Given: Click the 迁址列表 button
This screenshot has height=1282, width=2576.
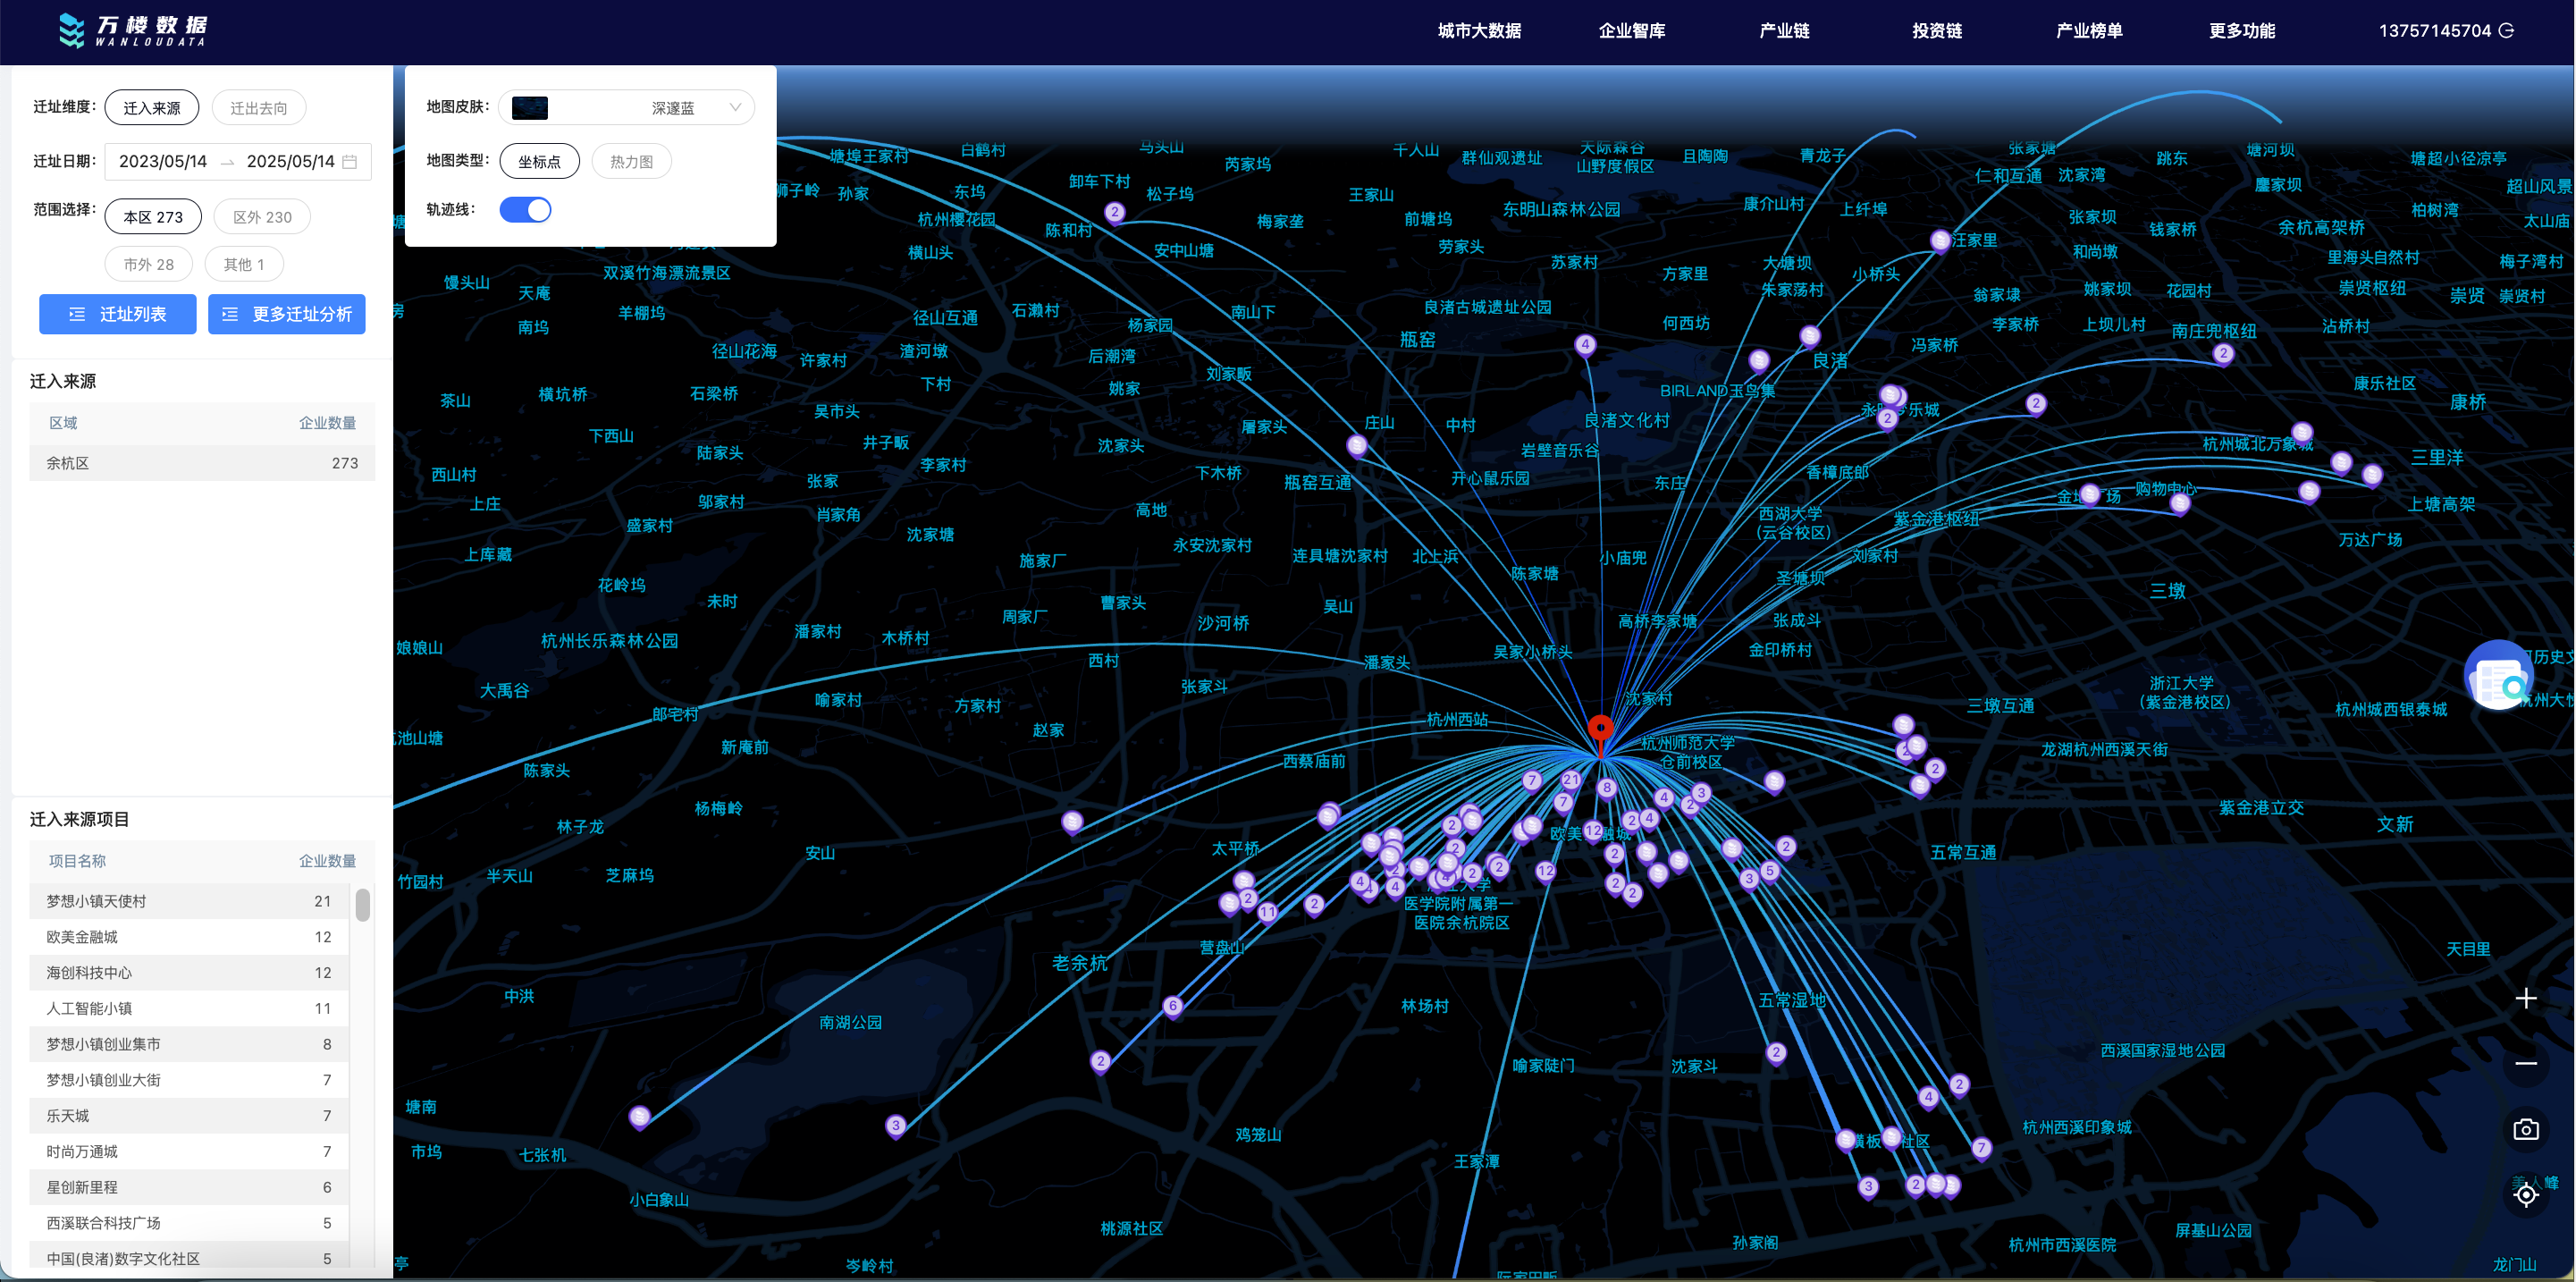Looking at the screenshot, I should 118,314.
